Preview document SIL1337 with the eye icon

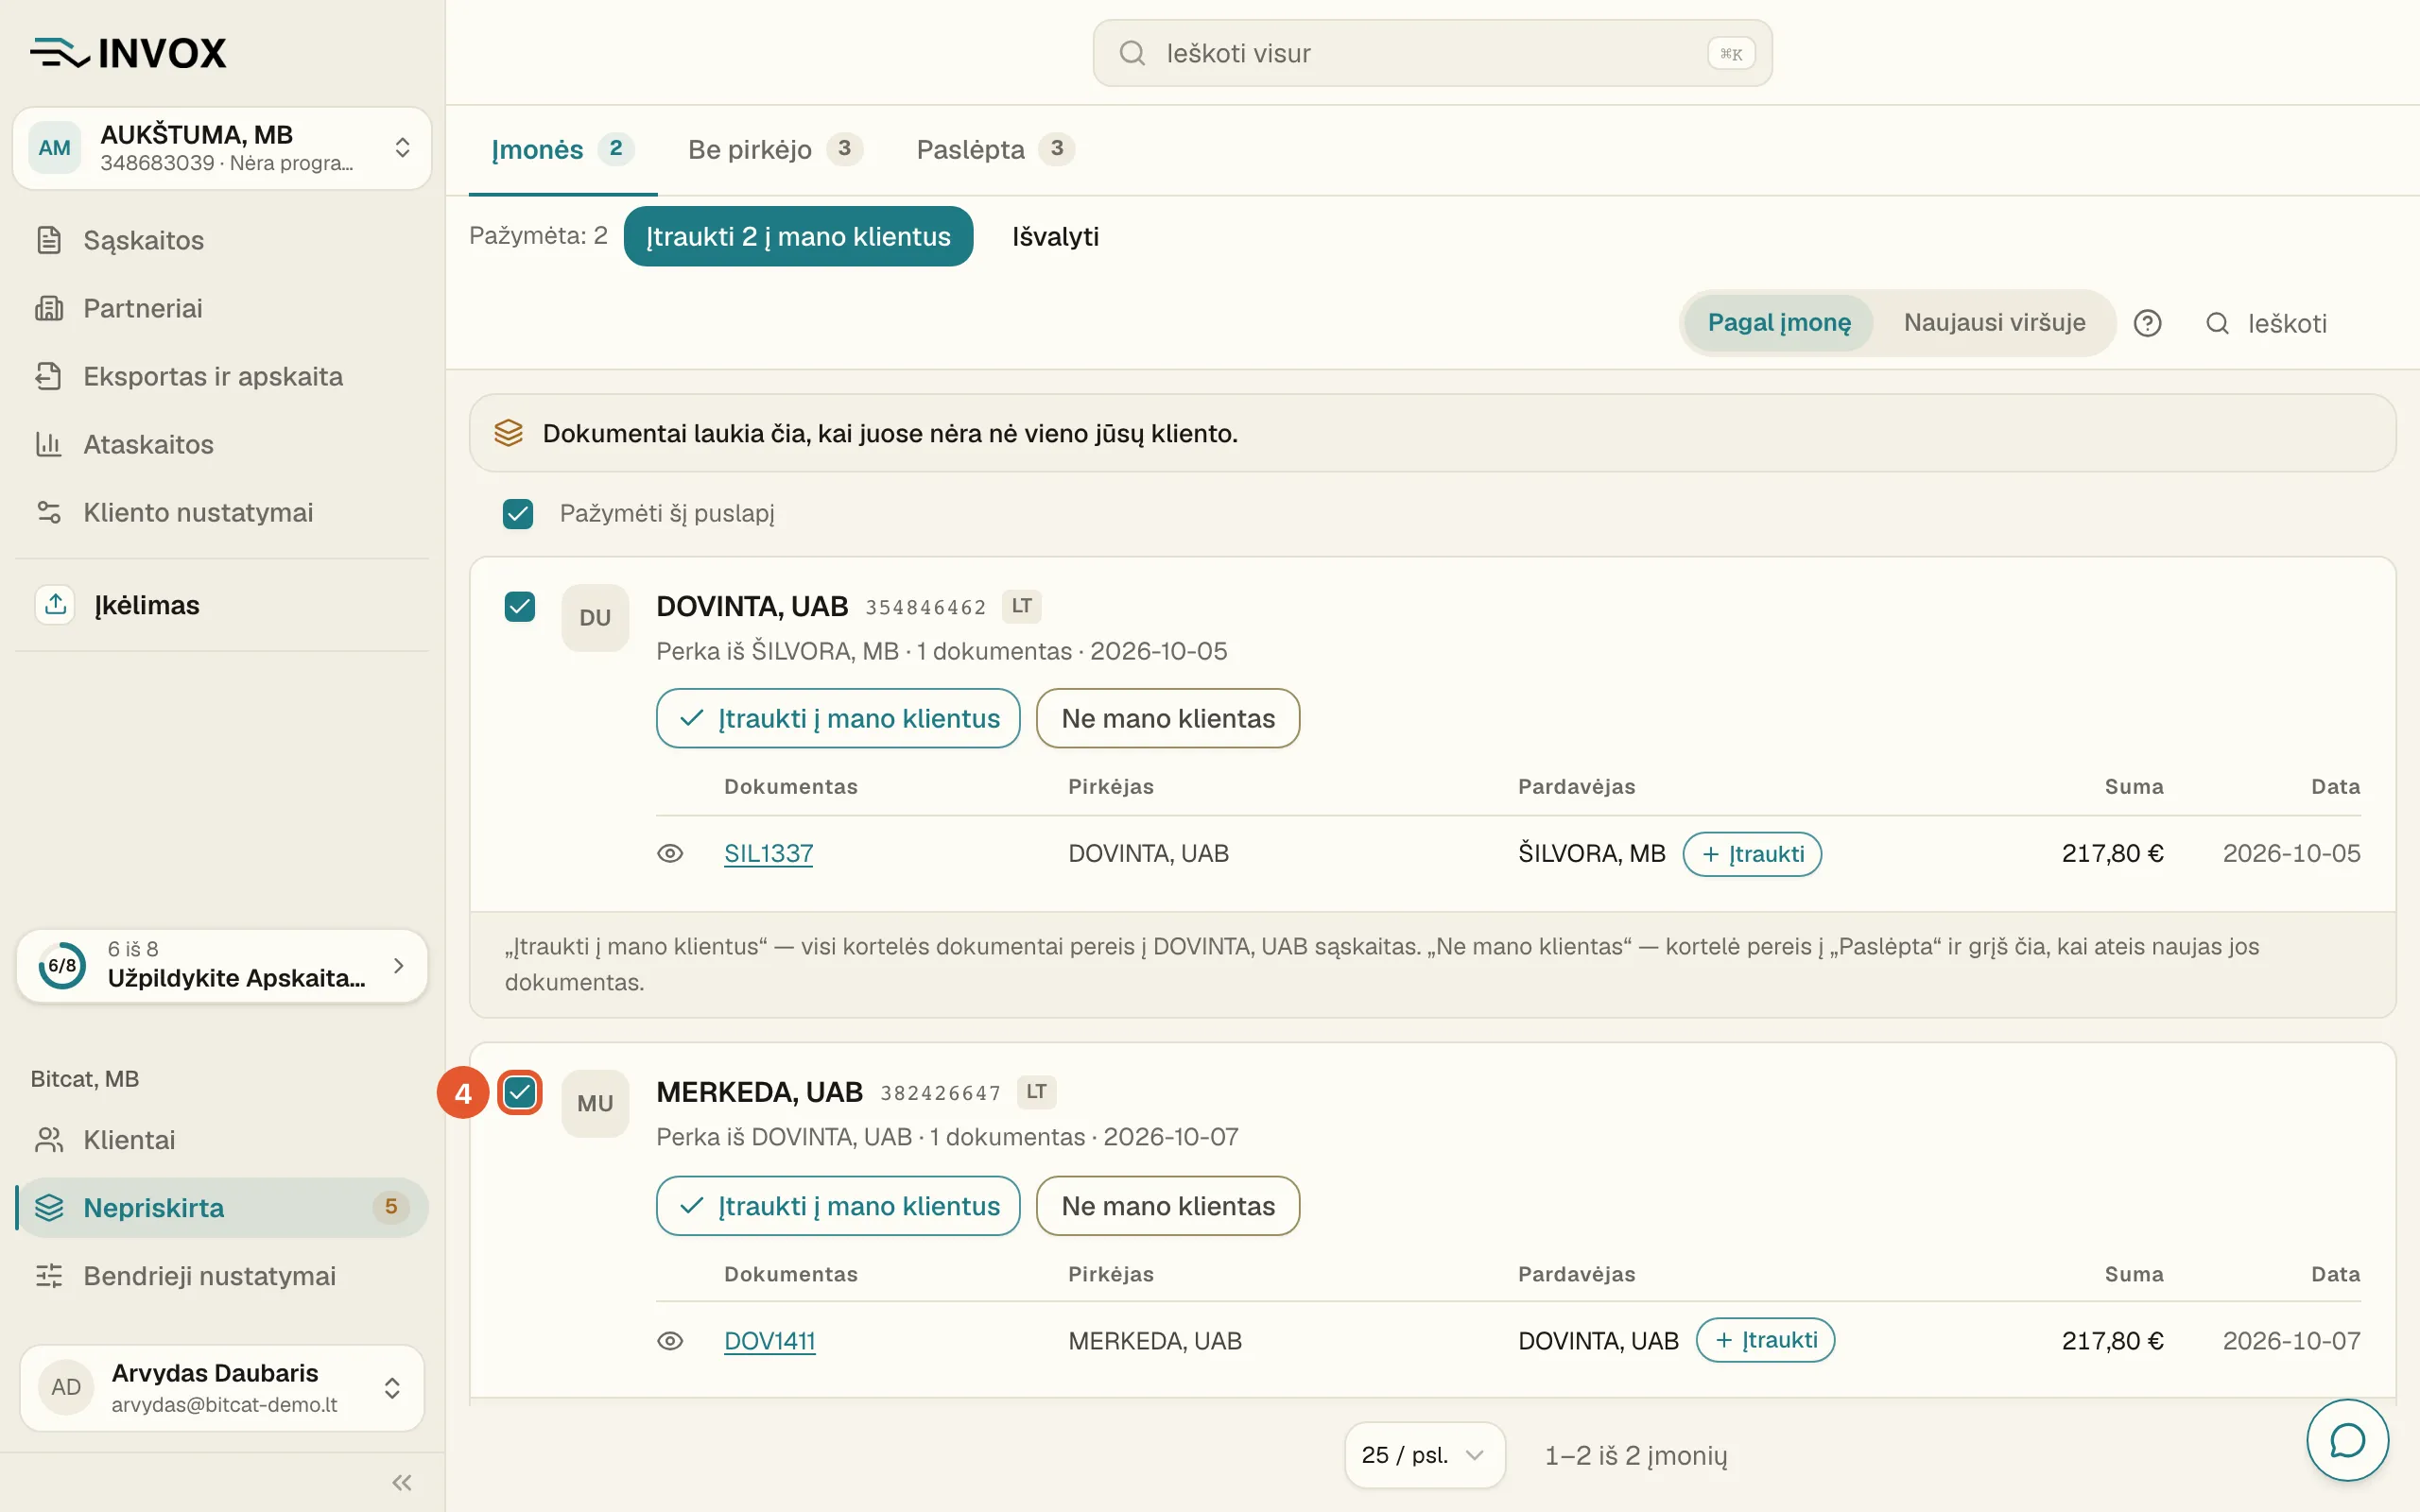tap(670, 854)
